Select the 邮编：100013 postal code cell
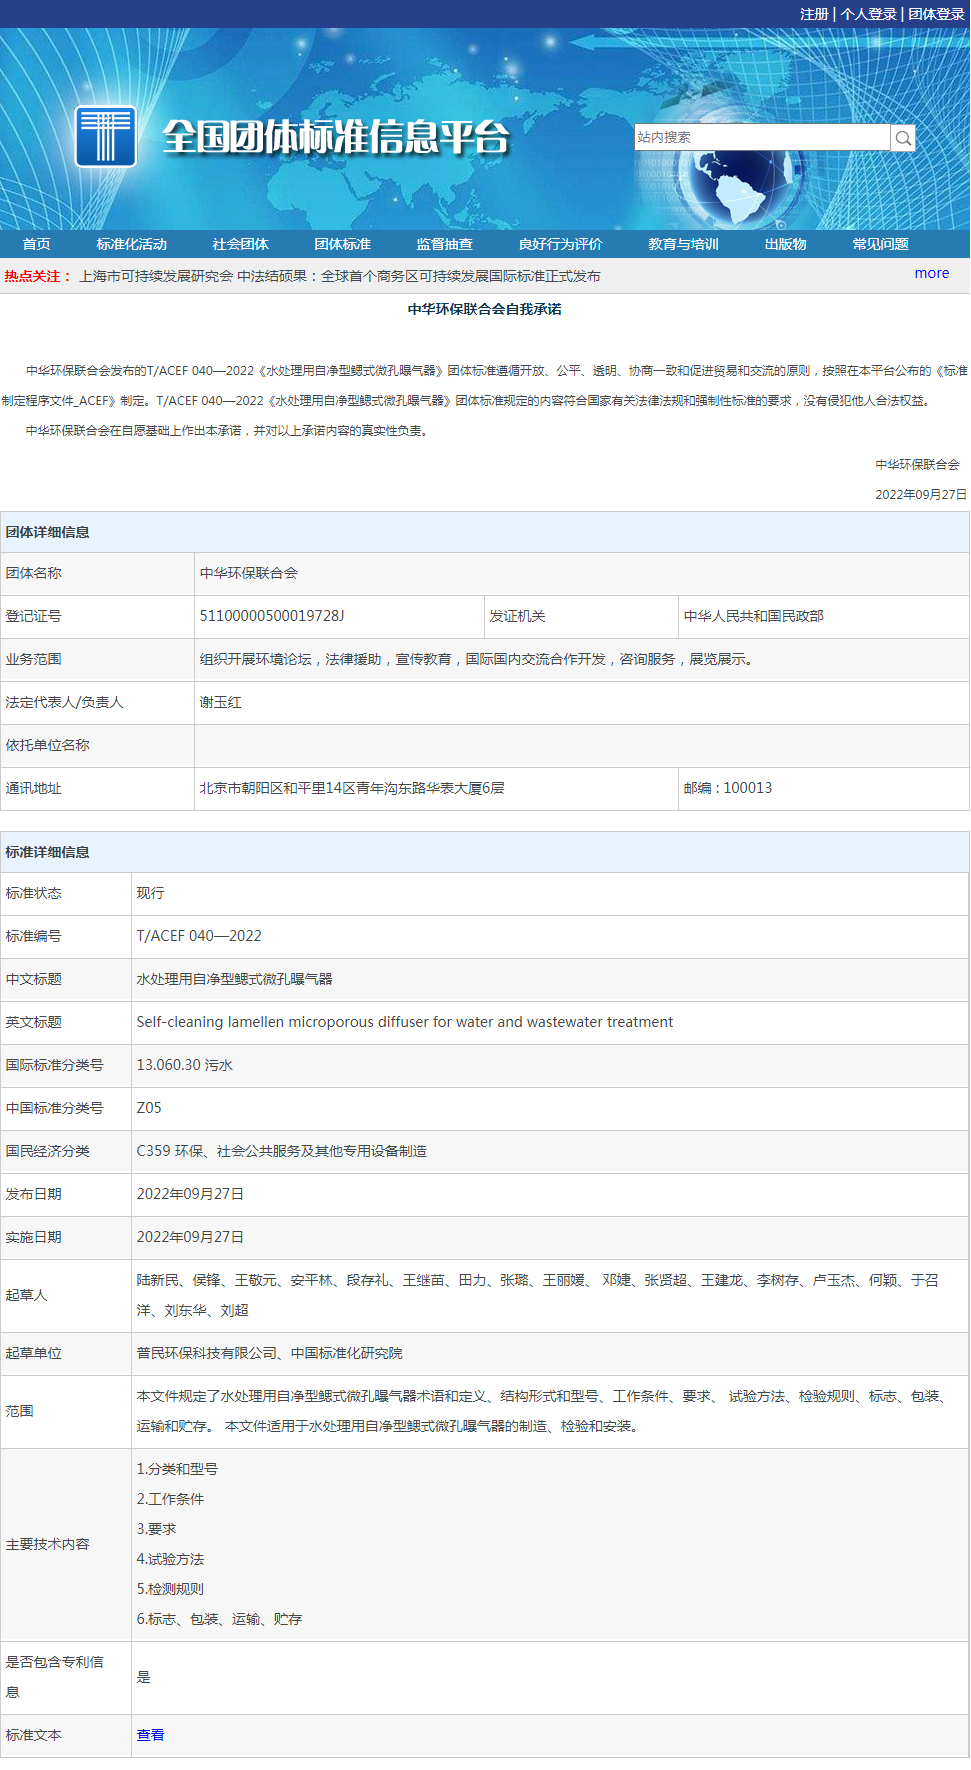 (x=823, y=788)
